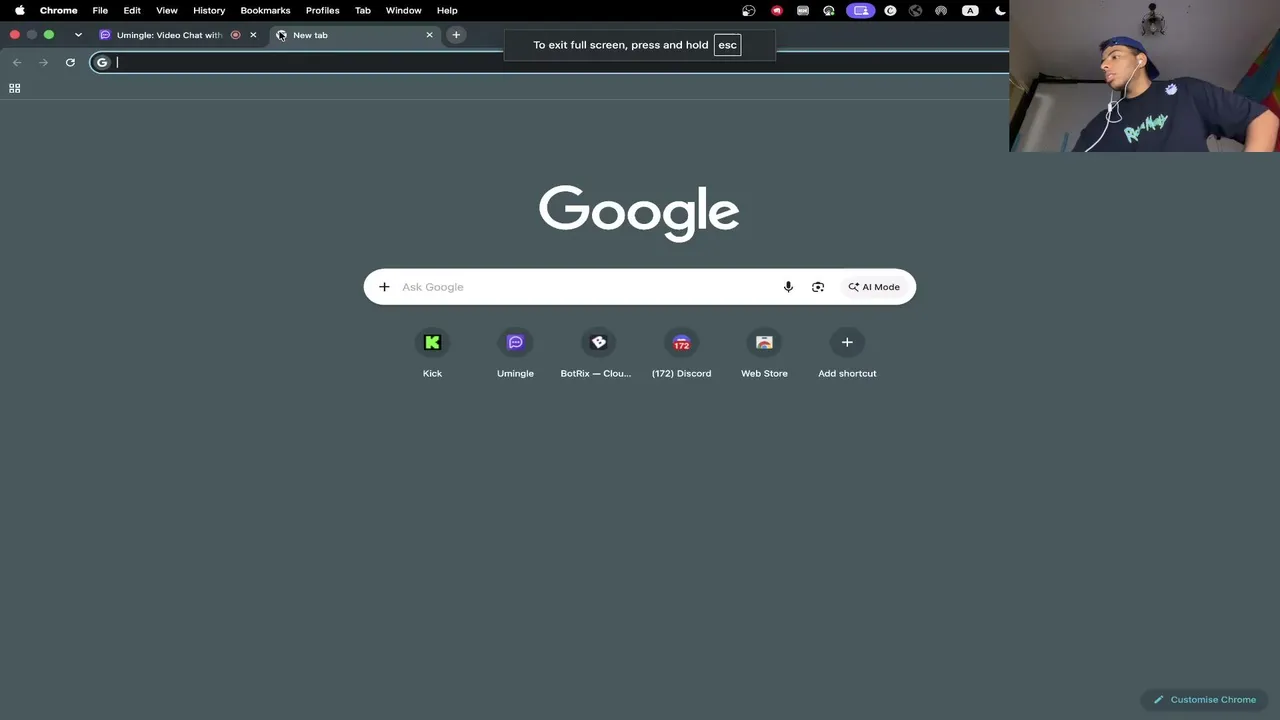Image resolution: width=1280 pixels, height=720 pixels.
Task: Open Customise Chrome
Action: point(1204,700)
